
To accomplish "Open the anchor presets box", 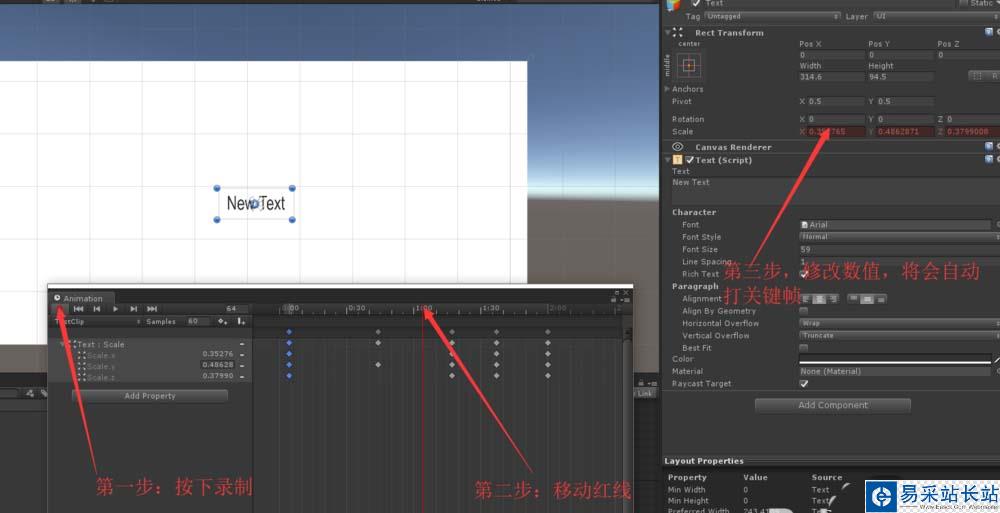I will (x=688, y=65).
